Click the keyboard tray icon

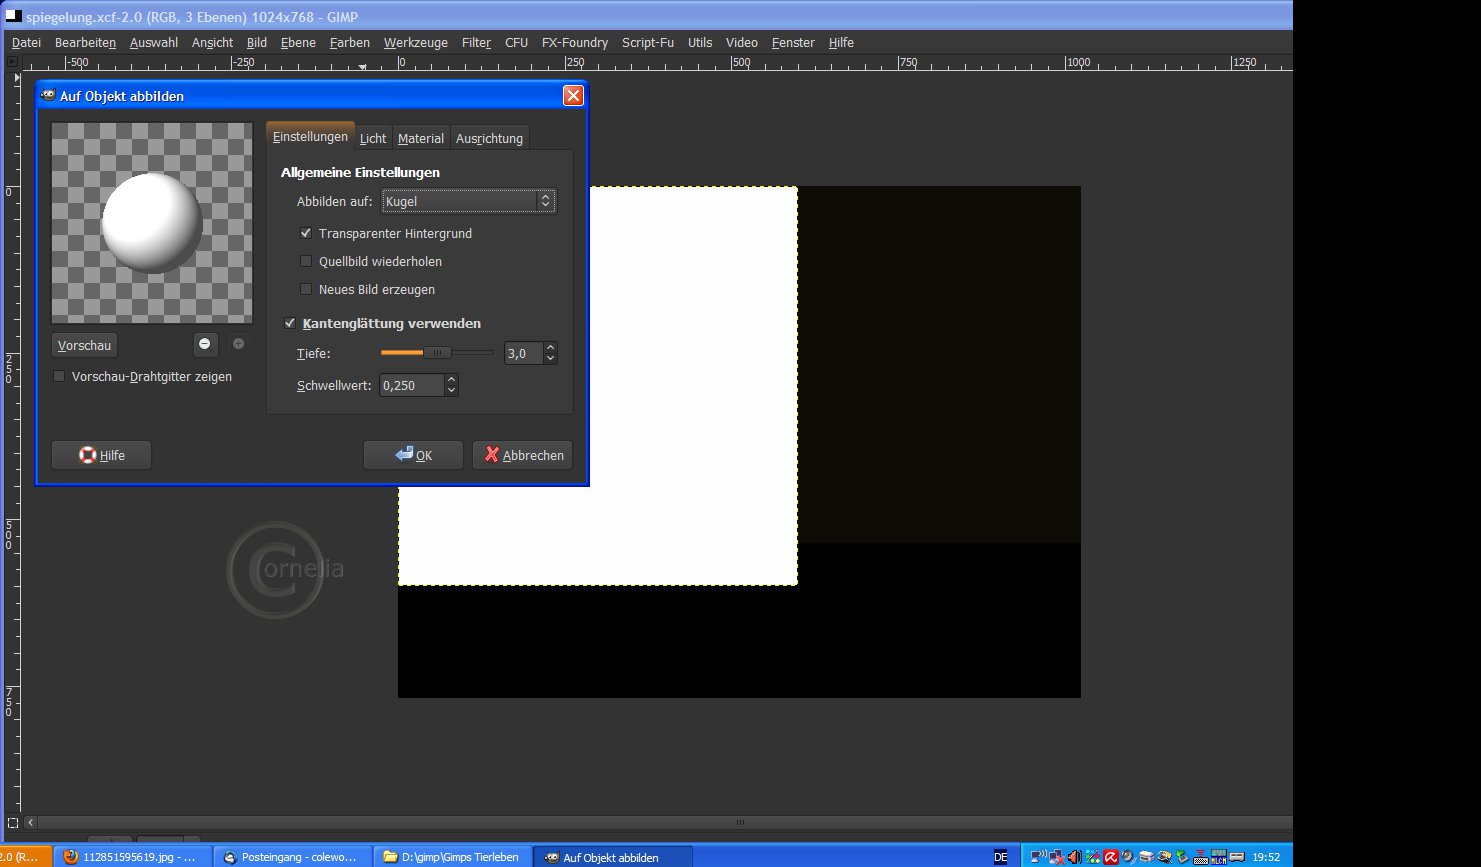[1200, 857]
